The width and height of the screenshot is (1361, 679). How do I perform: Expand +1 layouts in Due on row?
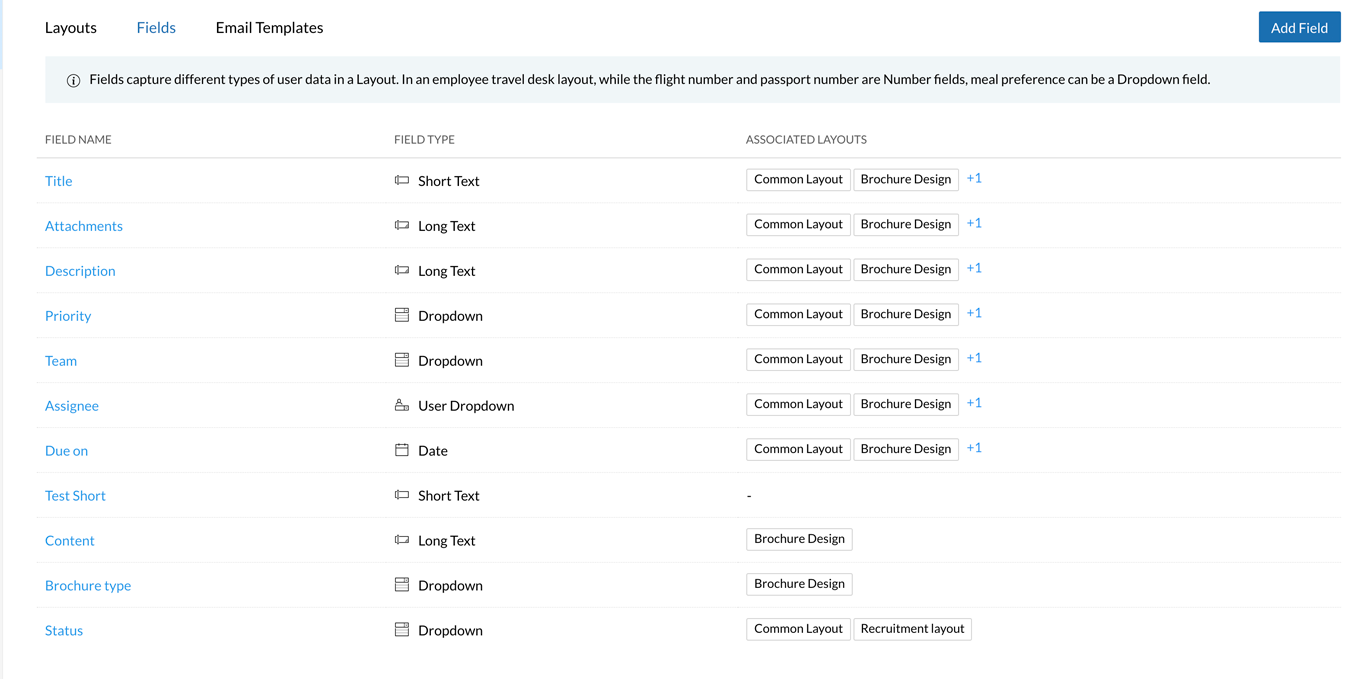974,448
